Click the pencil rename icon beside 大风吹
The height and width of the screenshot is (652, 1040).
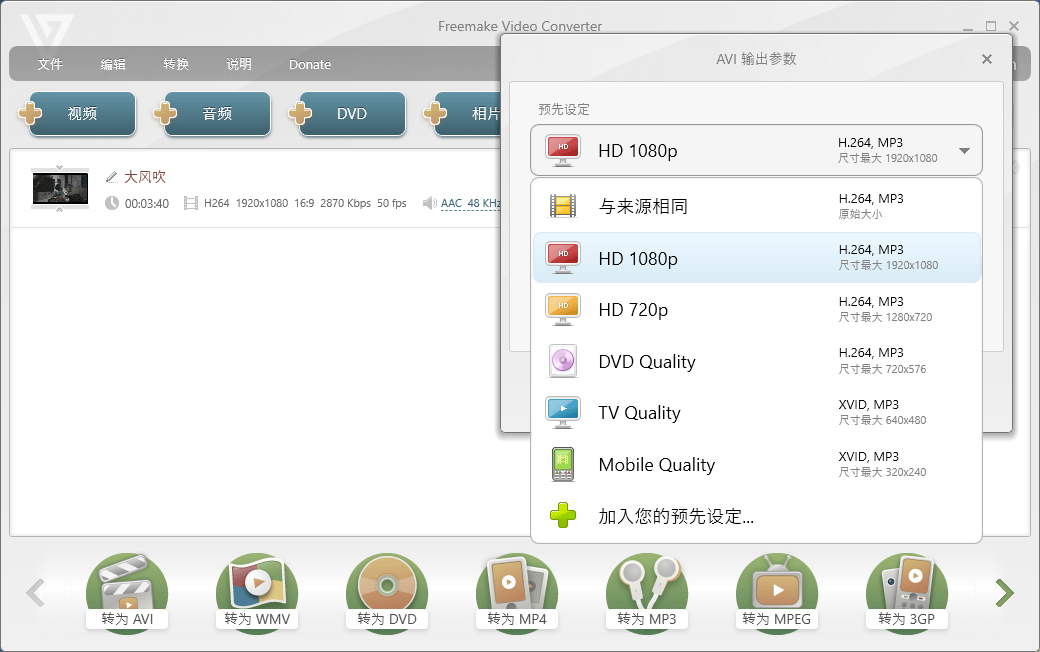[111, 177]
